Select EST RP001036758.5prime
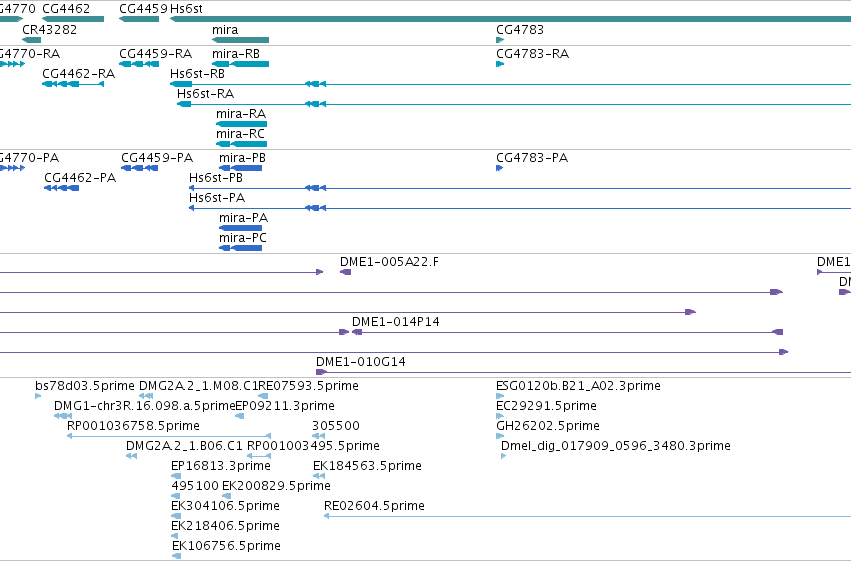The image size is (851, 561). point(169,436)
